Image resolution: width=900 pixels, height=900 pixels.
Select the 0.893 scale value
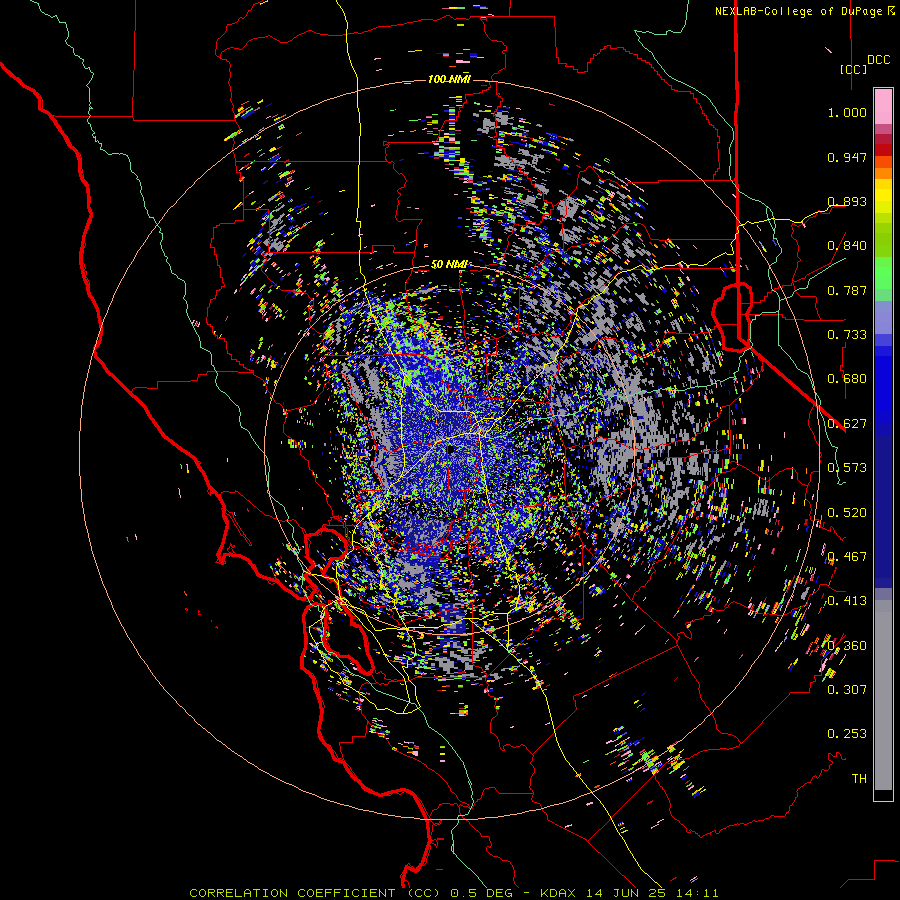tap(847, 201)
